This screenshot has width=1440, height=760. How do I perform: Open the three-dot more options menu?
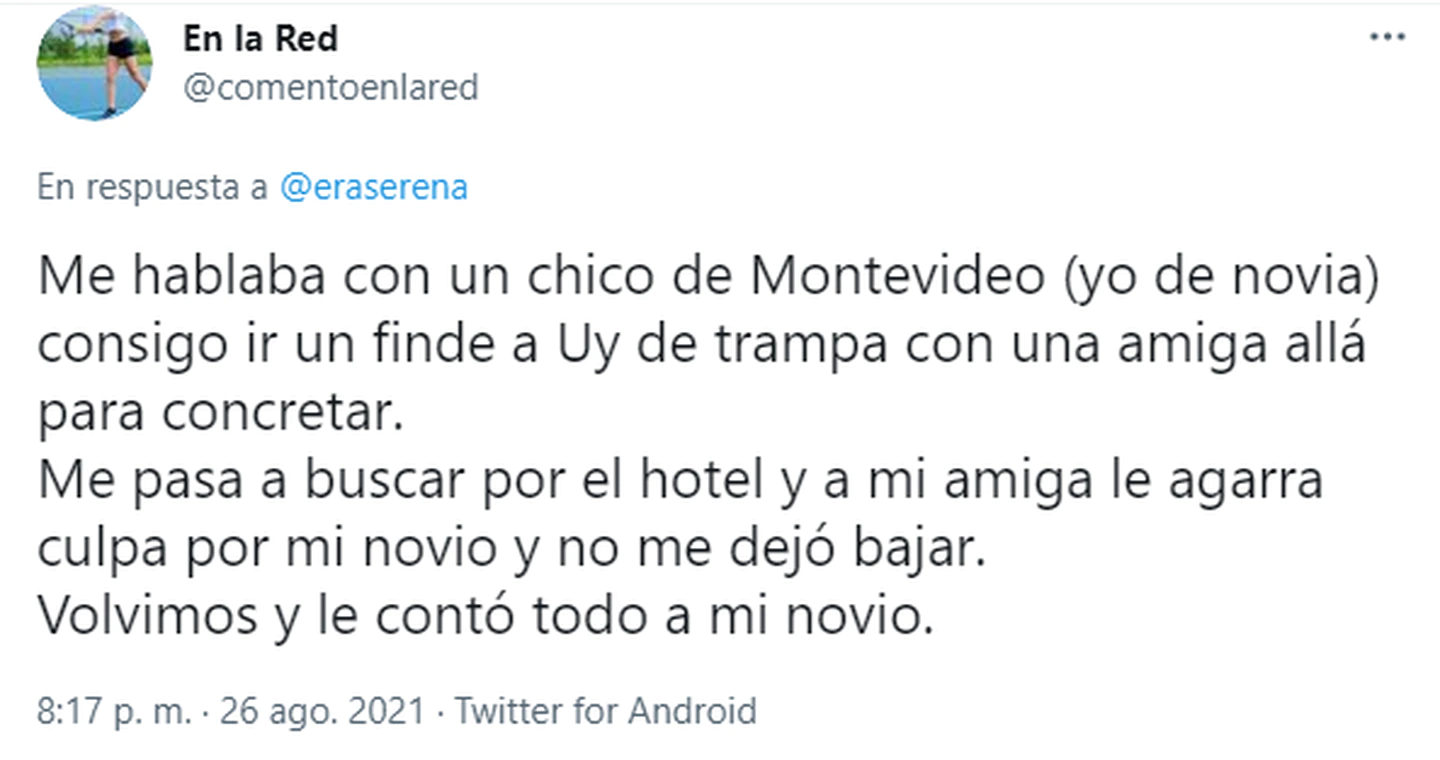[x=1387, y=37]
